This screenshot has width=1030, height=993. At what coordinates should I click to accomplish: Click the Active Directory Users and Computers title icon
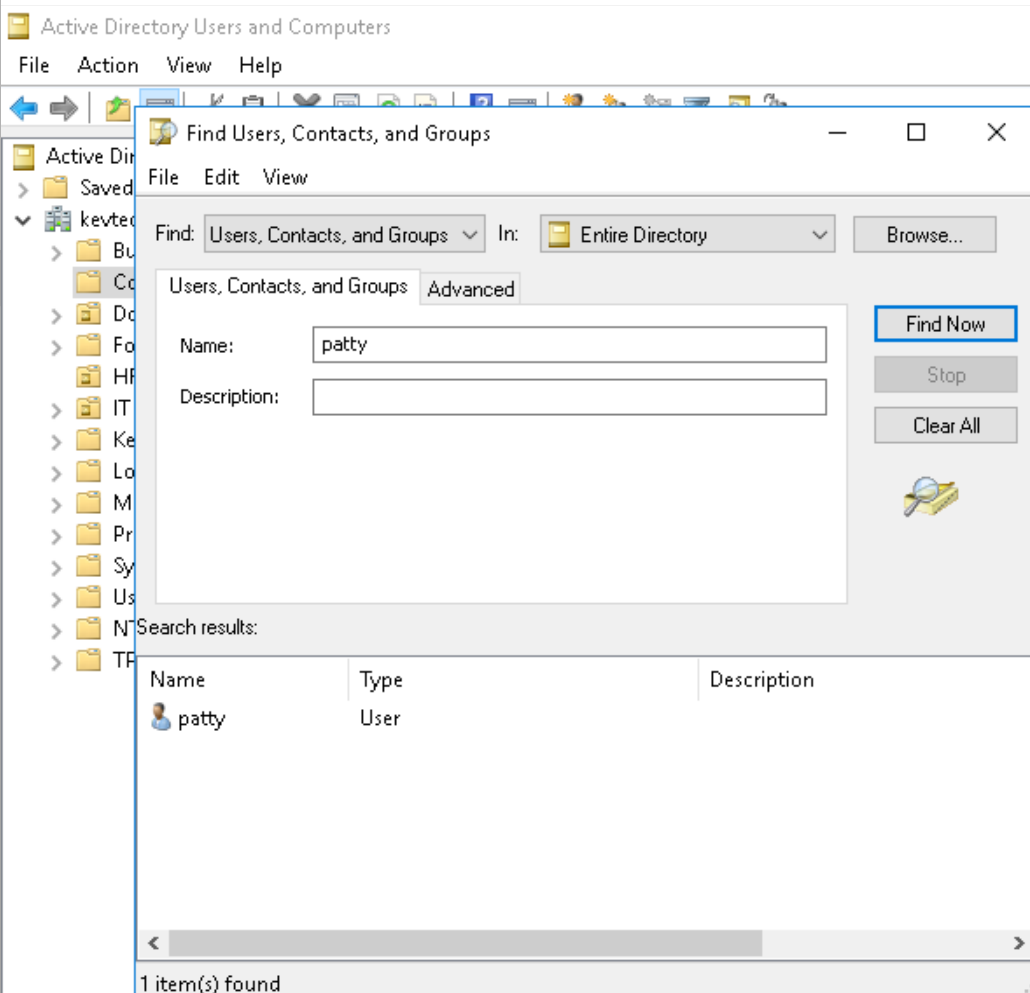click(x=18, y=26)
